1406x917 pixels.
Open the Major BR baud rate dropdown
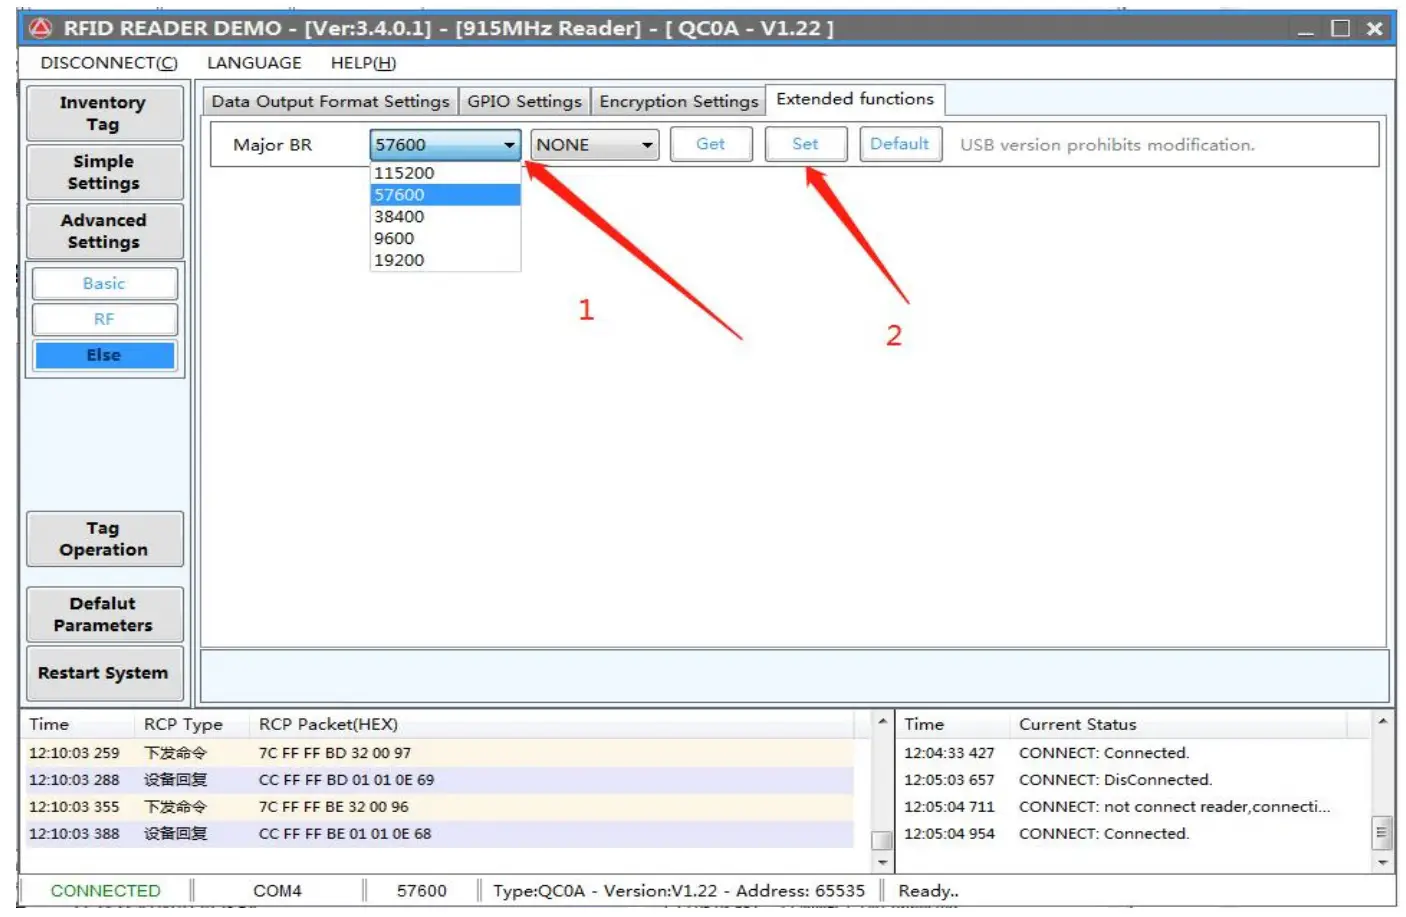pos(509,145)
